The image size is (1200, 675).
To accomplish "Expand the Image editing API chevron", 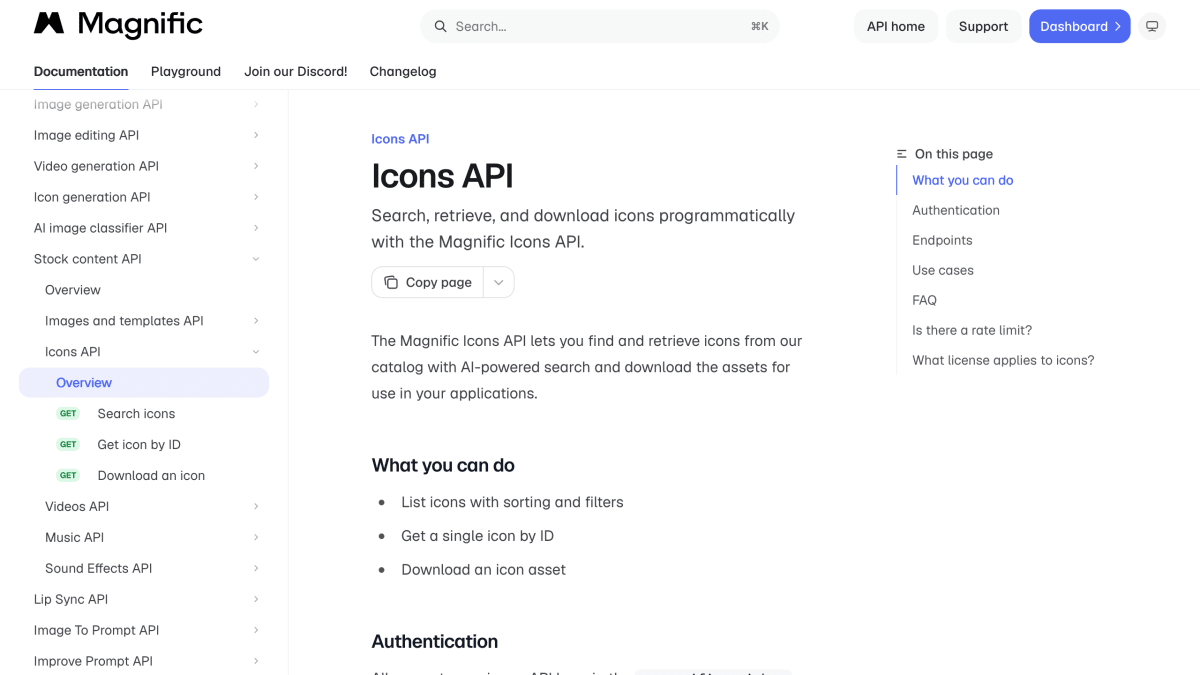I will click(256, 135).
